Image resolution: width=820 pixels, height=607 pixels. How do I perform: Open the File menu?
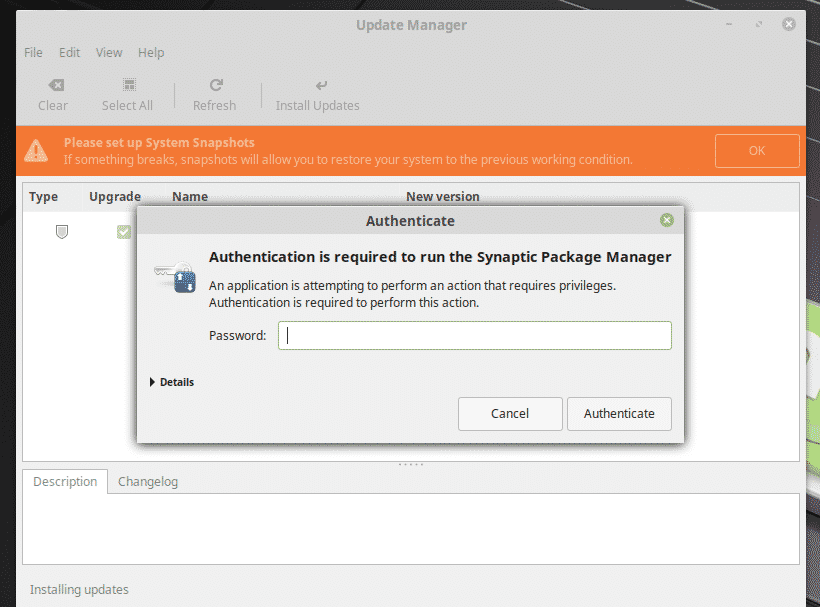(x=32, y=52)
